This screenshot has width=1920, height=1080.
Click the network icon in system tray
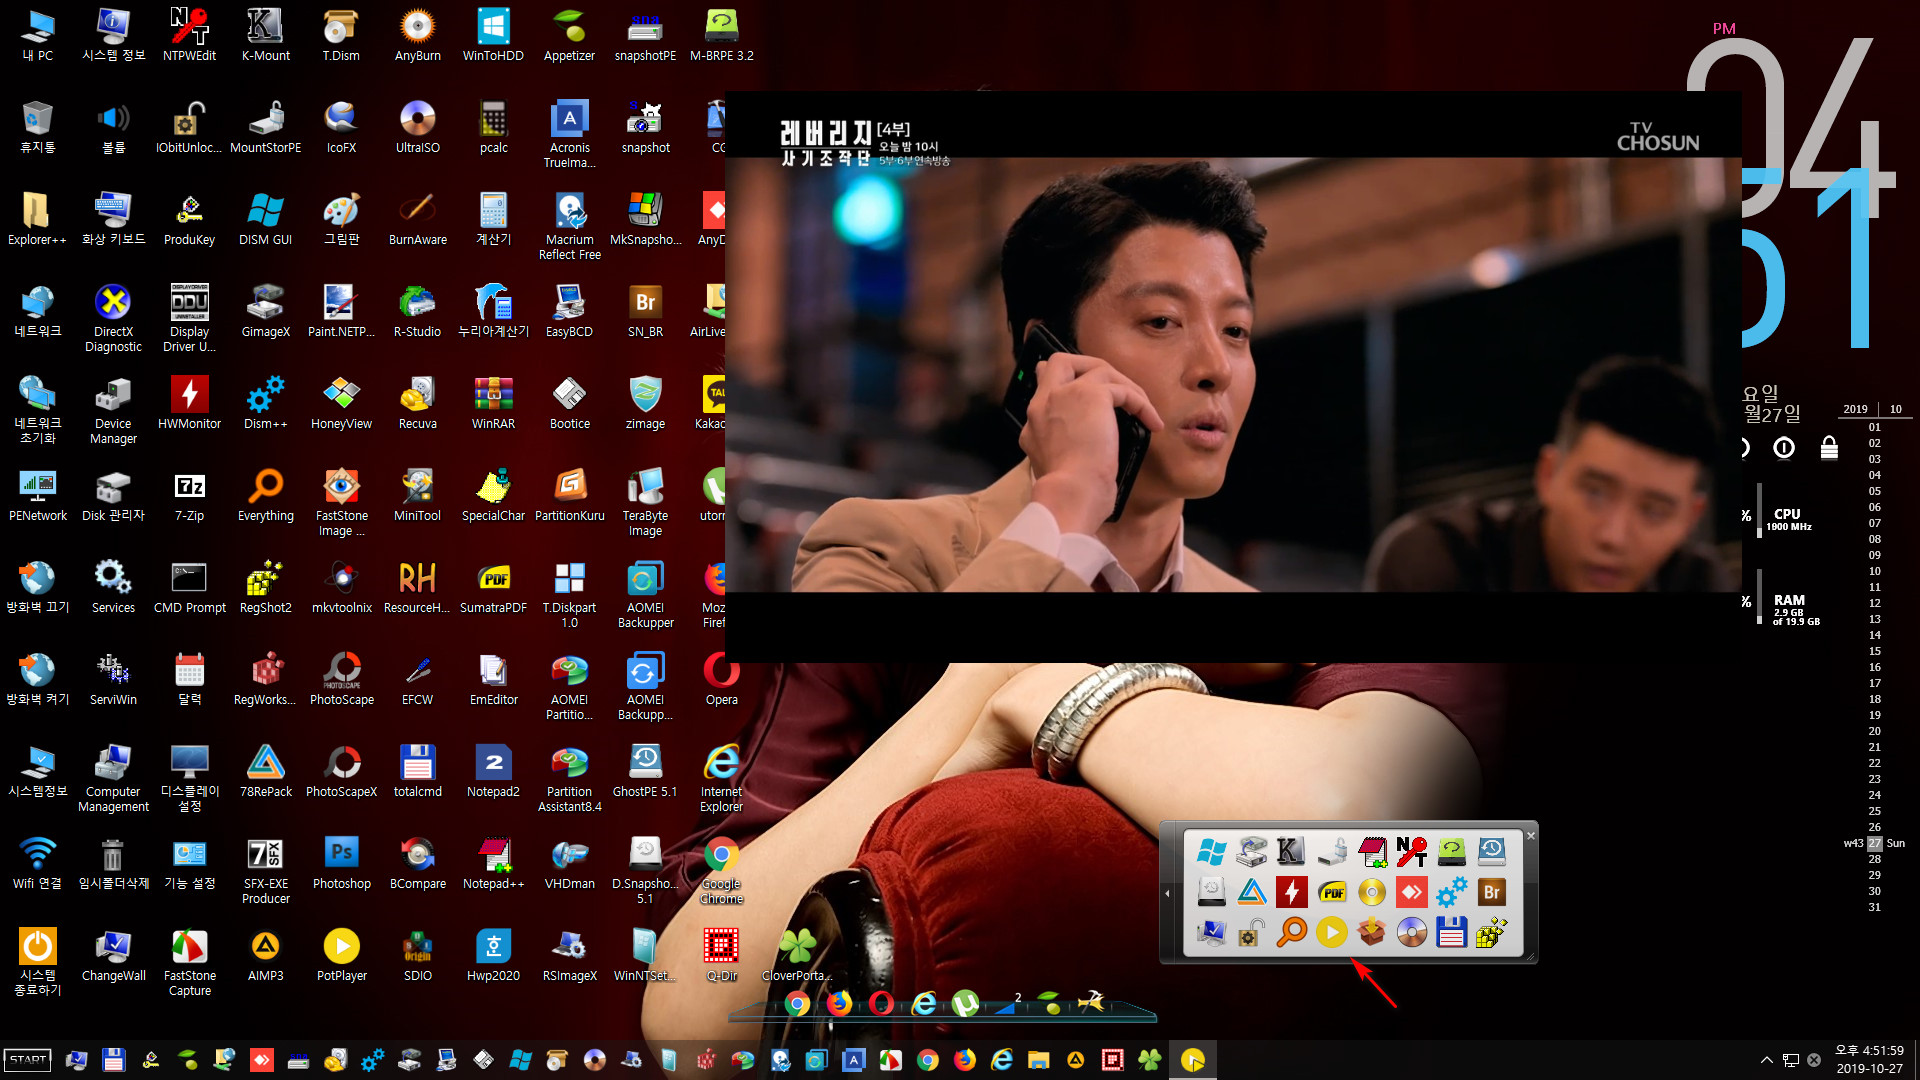(1791, 1060)
